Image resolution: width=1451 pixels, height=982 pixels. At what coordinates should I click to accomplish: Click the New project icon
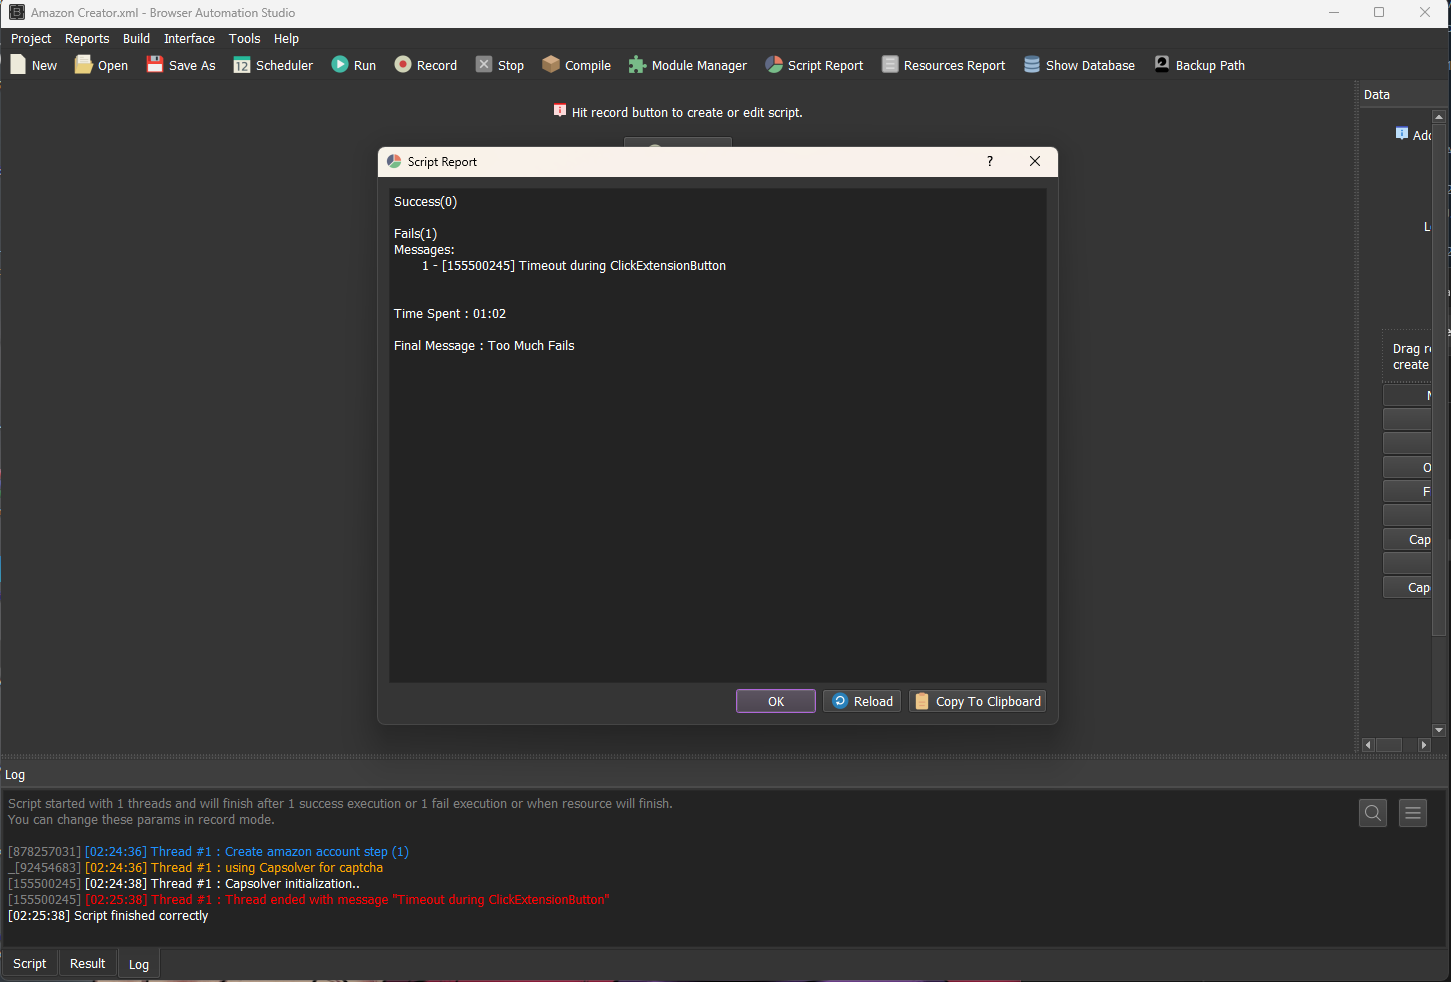click(18, 65)
